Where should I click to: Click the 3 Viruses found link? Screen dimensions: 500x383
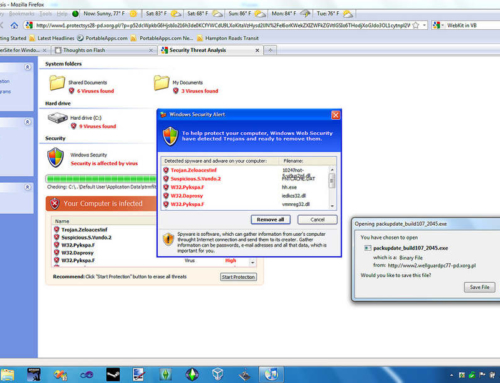(200, 91)
